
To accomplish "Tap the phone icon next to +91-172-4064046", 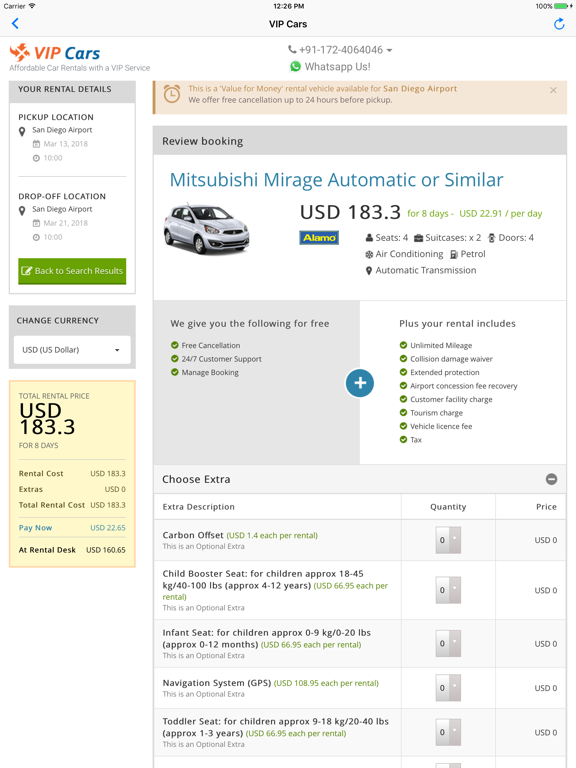I will [292, 49].
